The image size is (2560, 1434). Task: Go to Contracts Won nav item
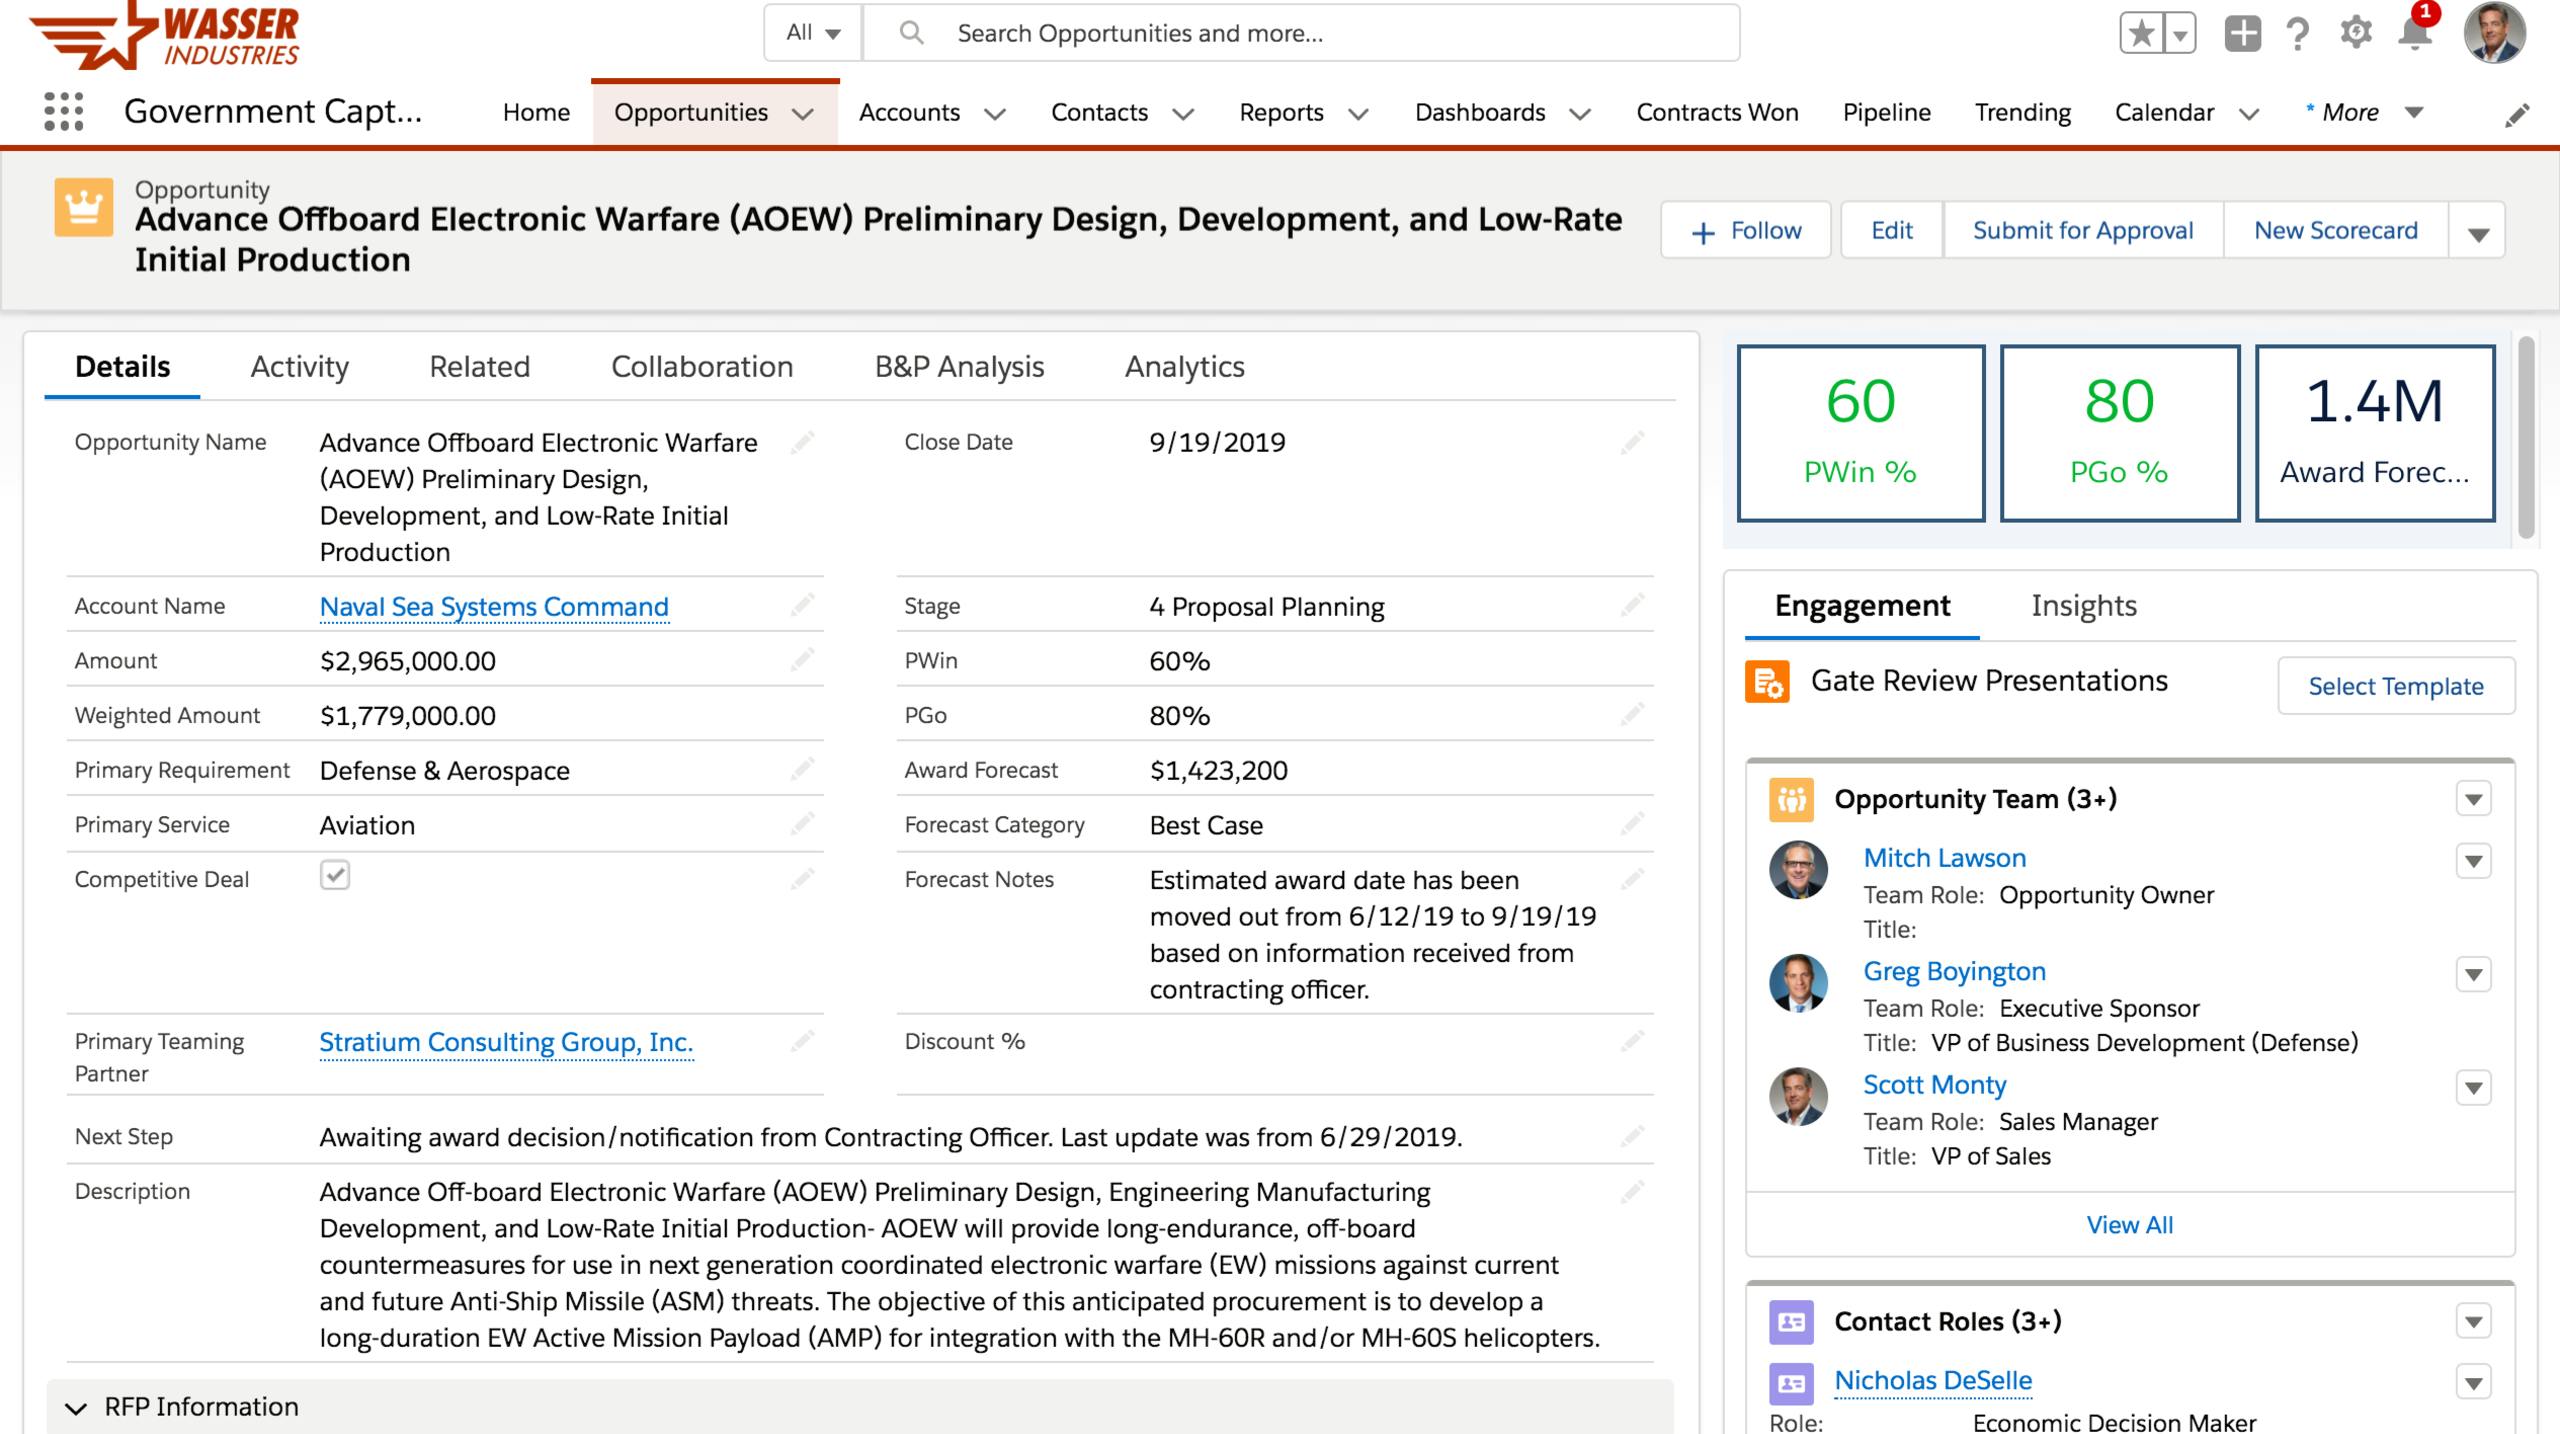coord(1717,112)
